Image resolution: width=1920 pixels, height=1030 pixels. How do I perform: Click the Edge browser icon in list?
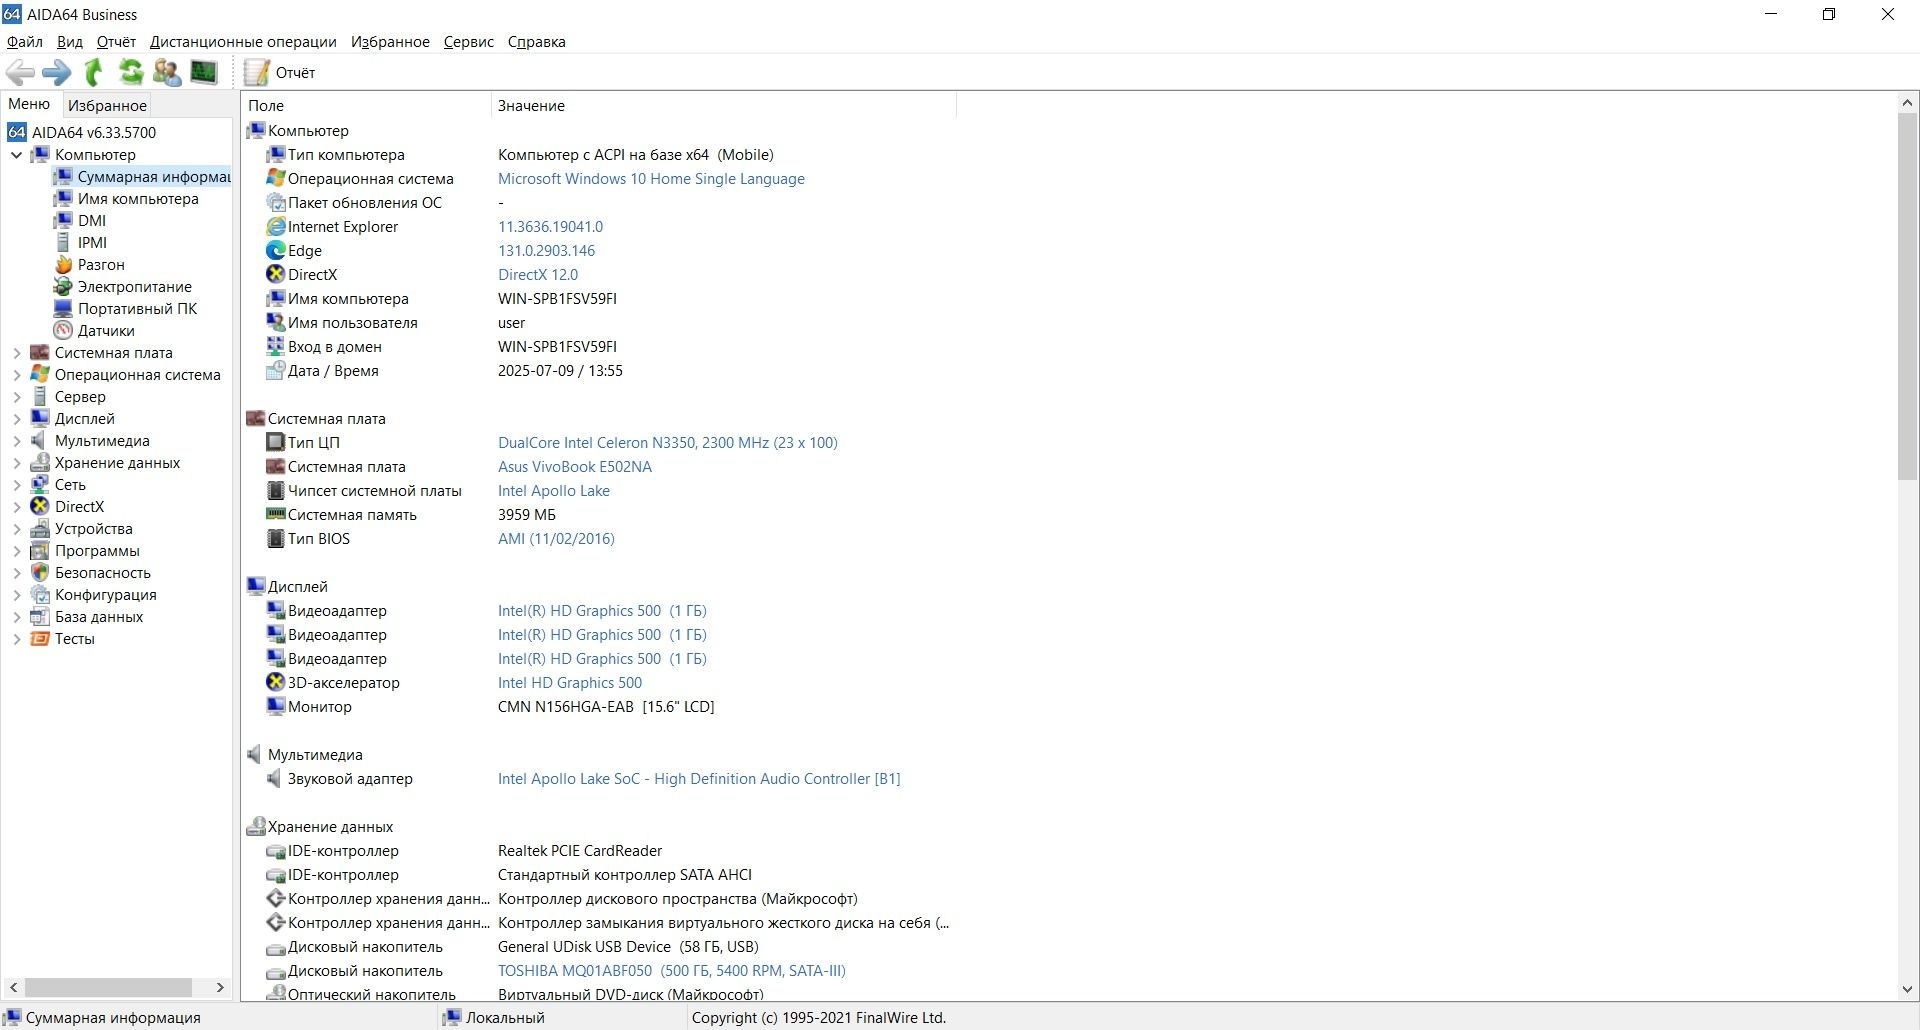[x=275, y=251]
